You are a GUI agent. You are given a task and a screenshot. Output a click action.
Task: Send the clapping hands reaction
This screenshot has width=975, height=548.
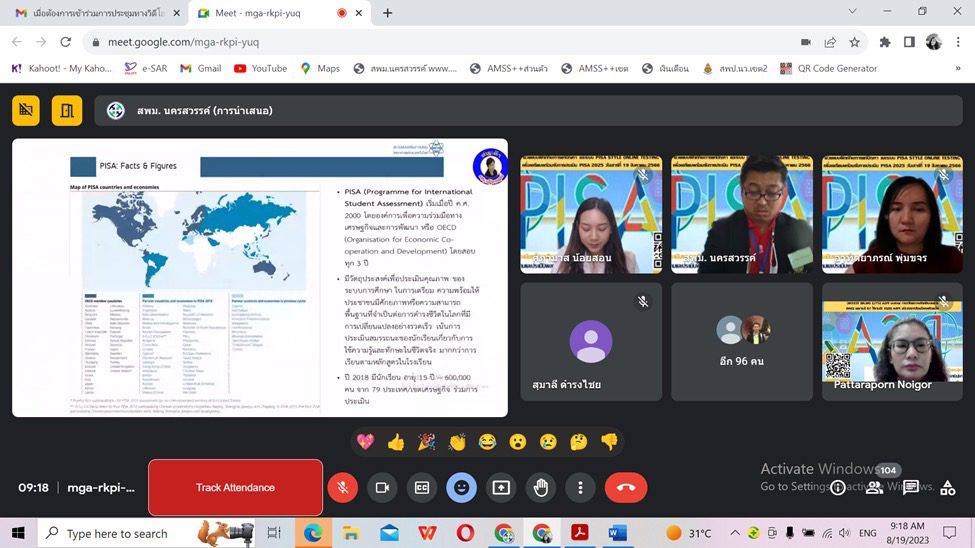tap(457, 442)
